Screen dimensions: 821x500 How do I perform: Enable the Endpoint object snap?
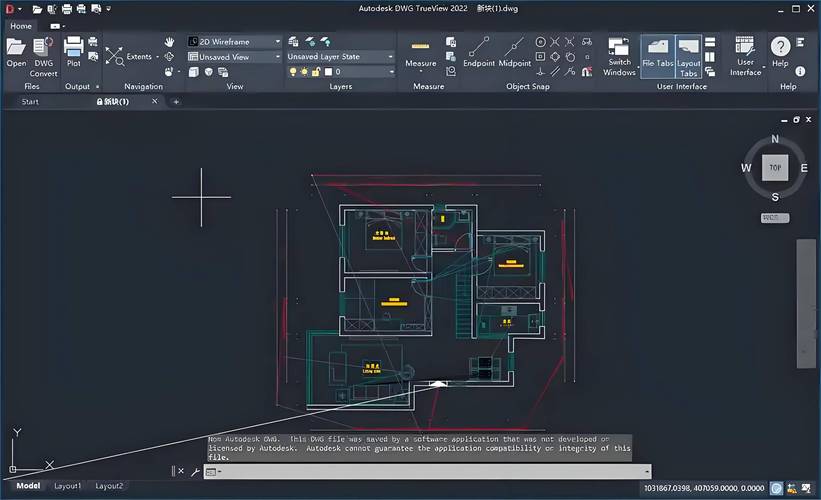pyautogui.click(x=478, y=52)
